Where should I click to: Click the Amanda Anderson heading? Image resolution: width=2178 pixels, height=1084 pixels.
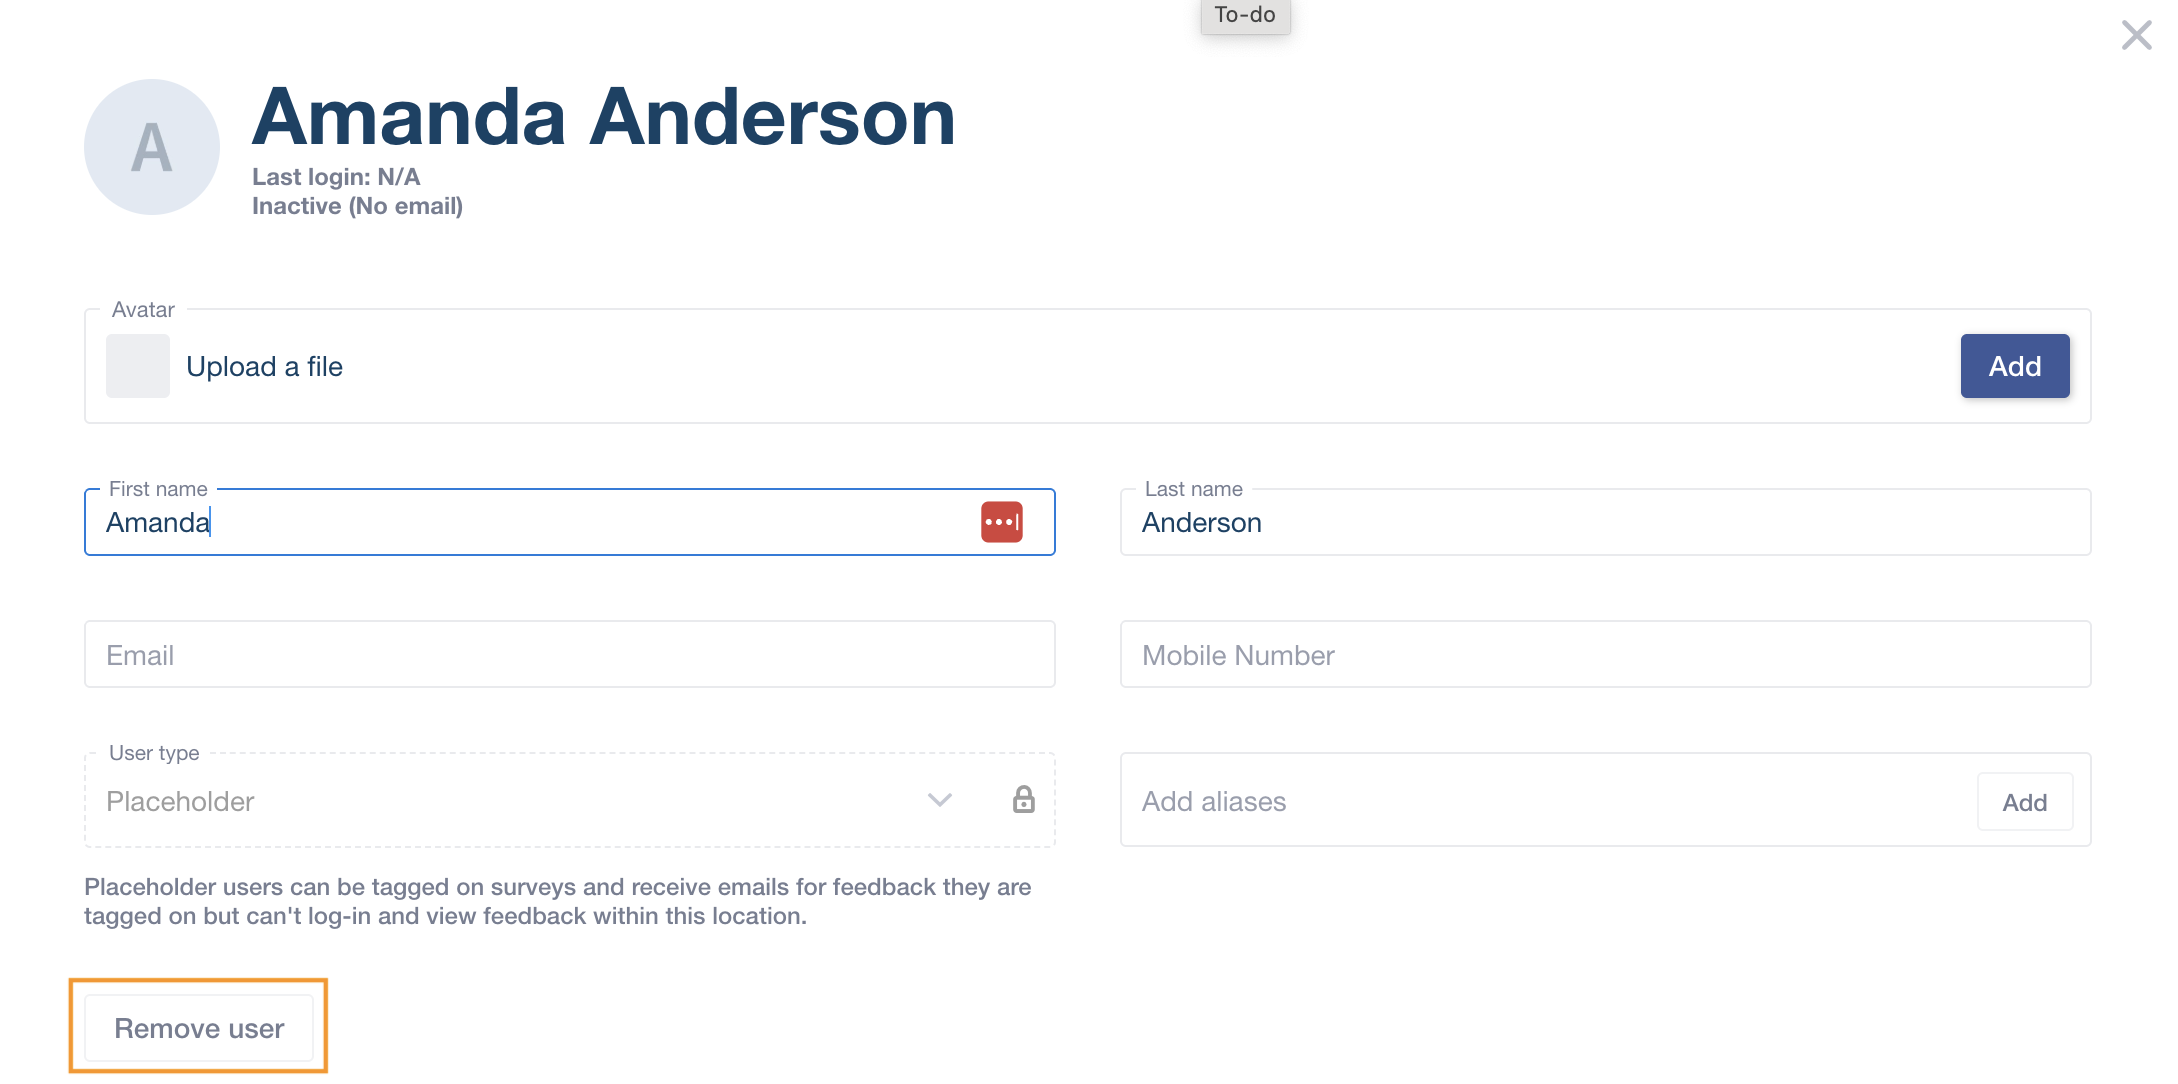click(604, 117)
